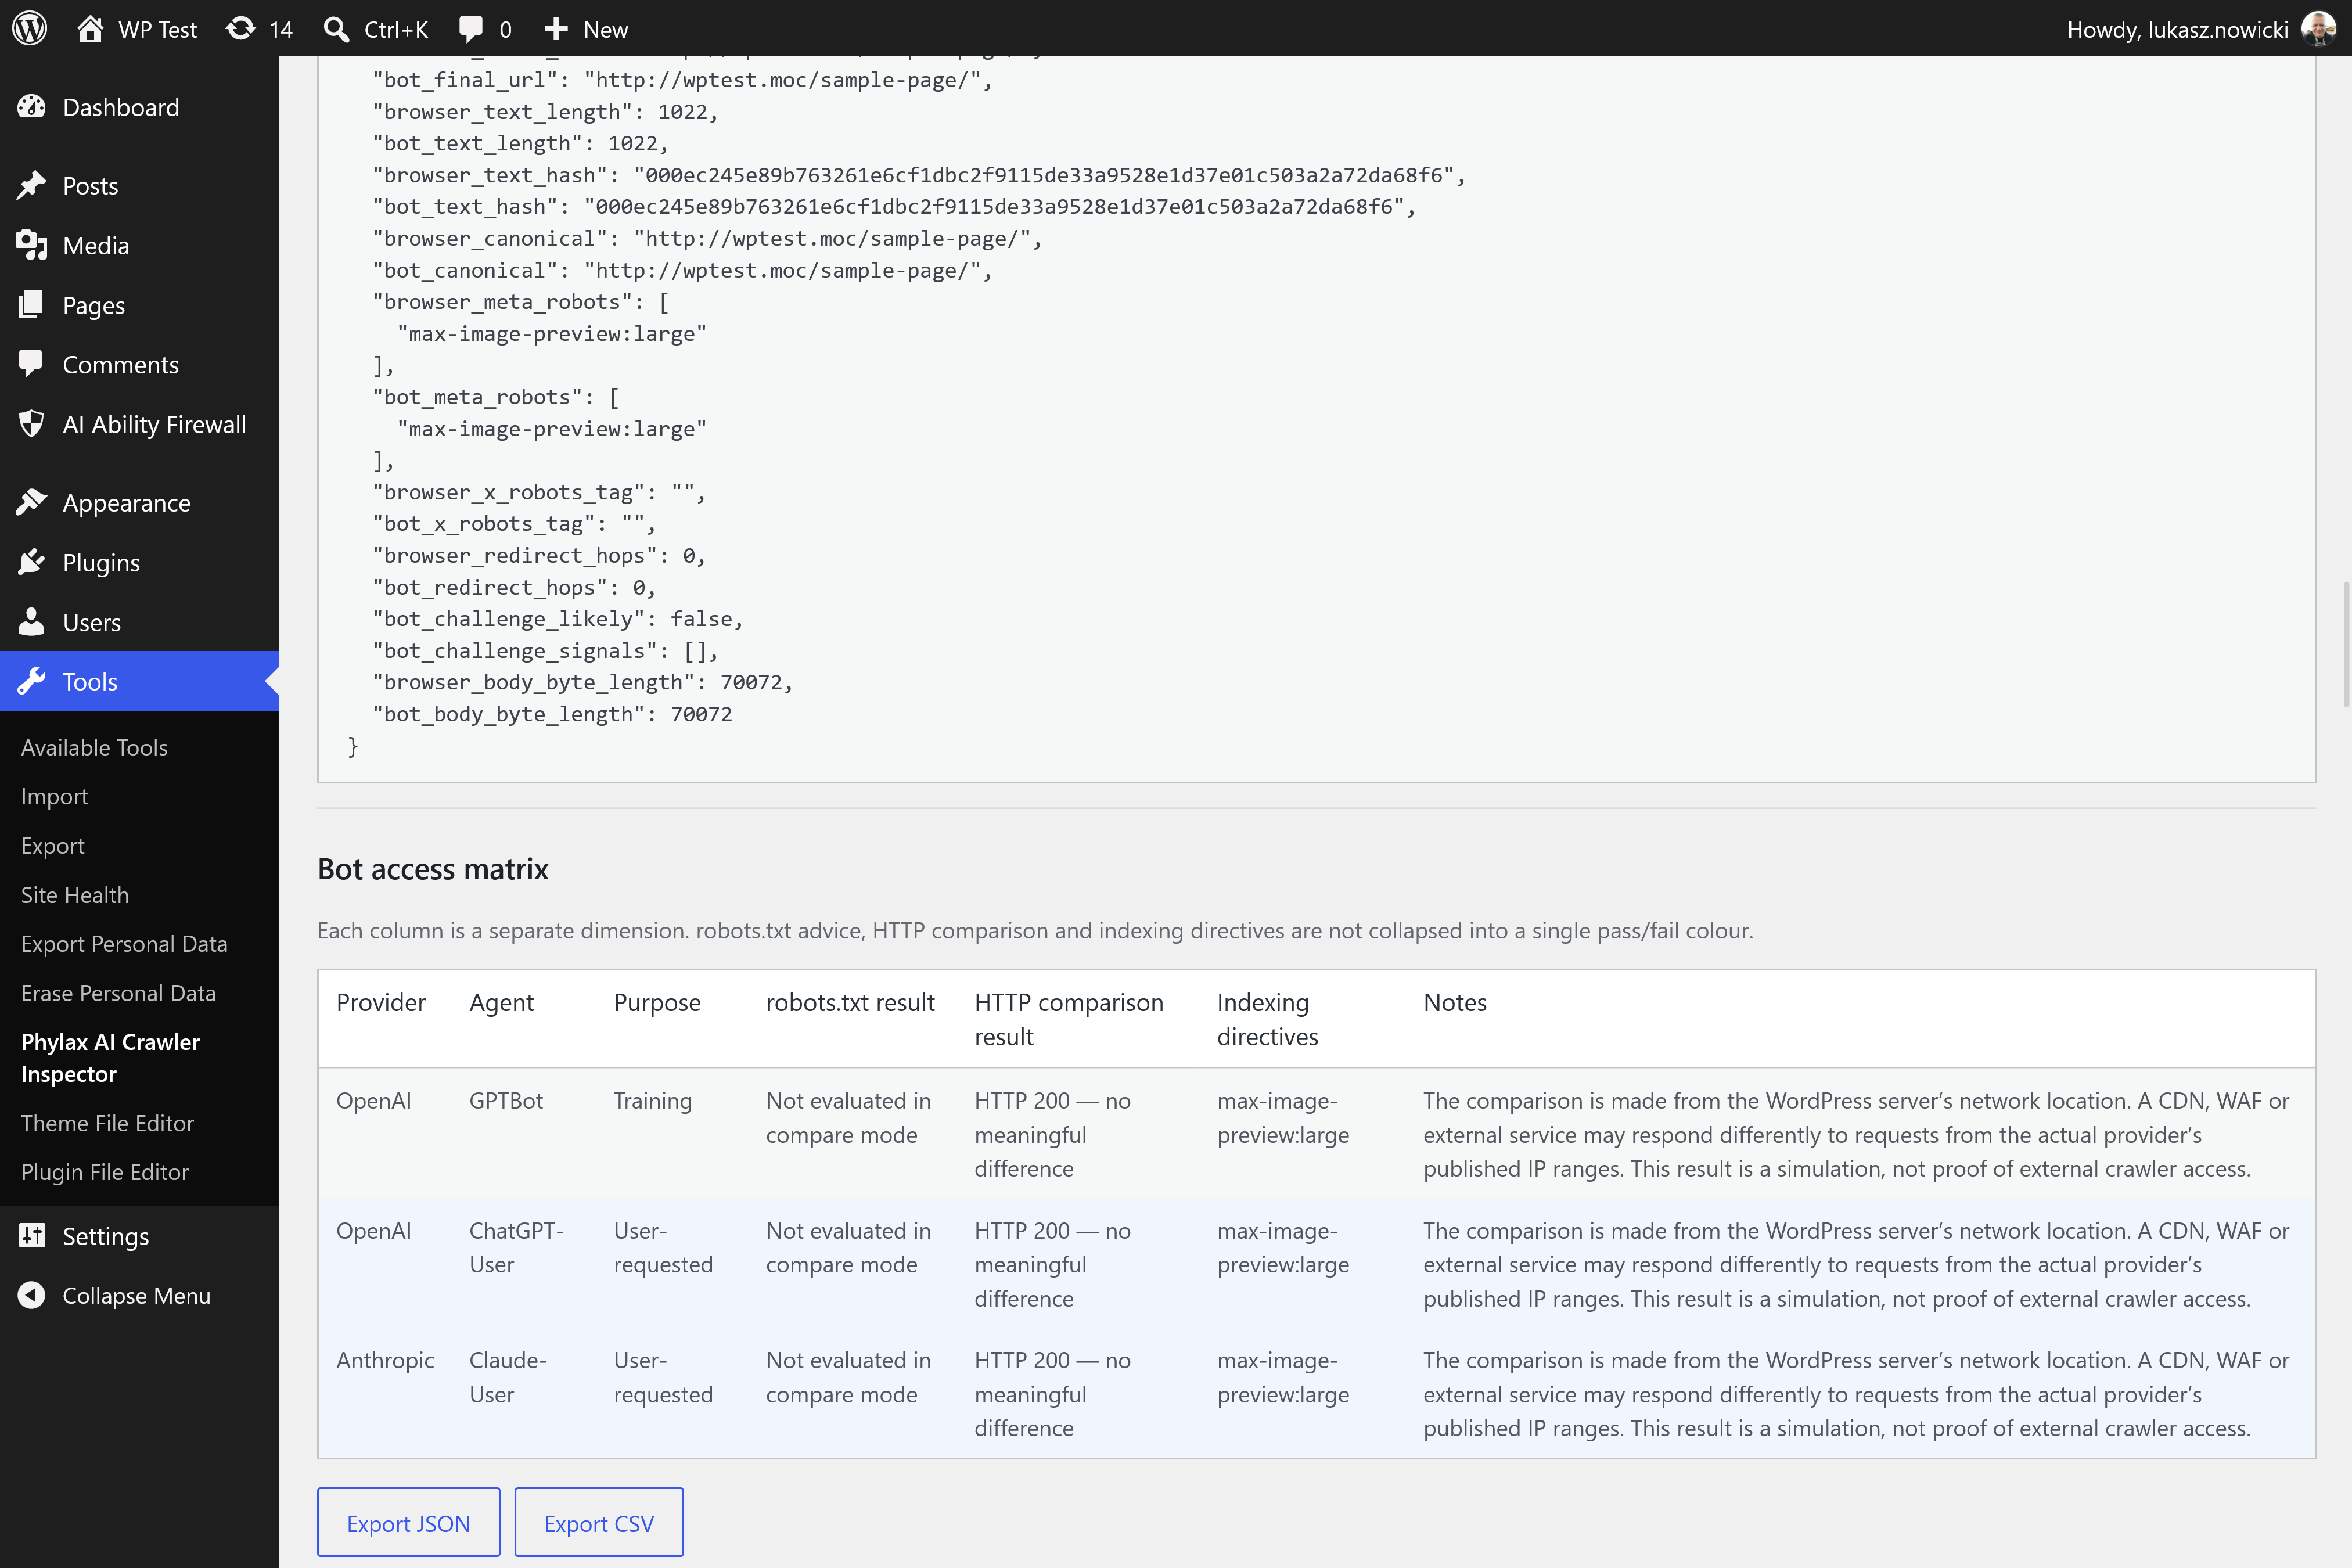
Task: Click the Tools wrench icon
Action: pos(32,681)
